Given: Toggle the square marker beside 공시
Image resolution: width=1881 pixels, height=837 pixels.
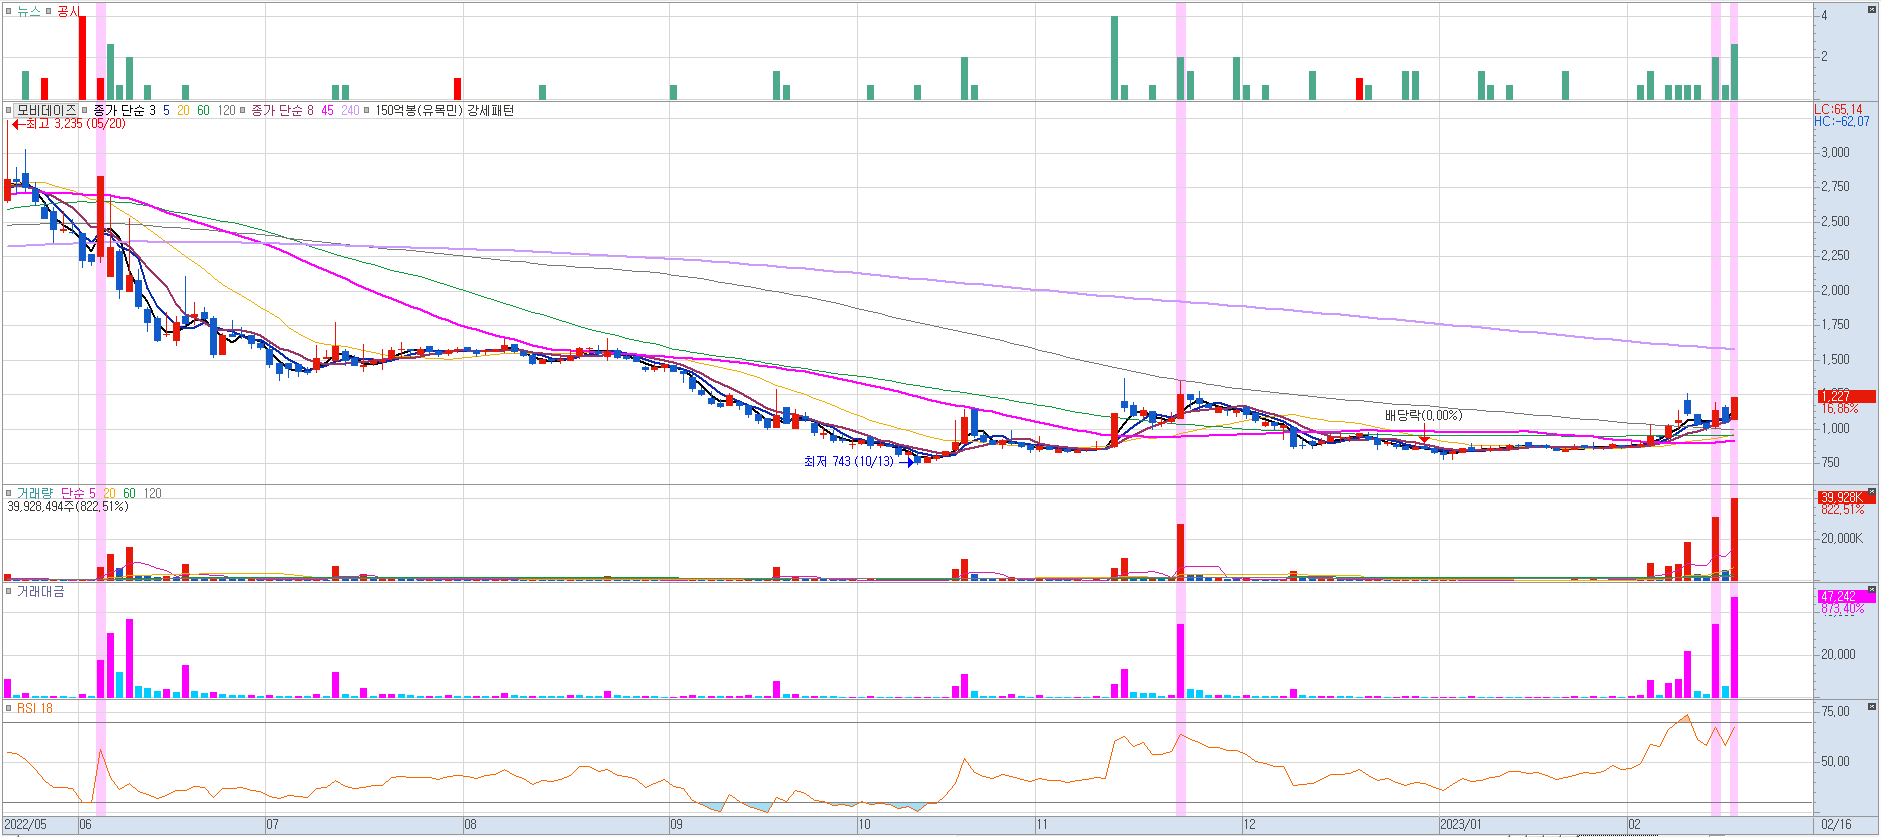Looking at the screenshot, I should click(x=49, y=11).
